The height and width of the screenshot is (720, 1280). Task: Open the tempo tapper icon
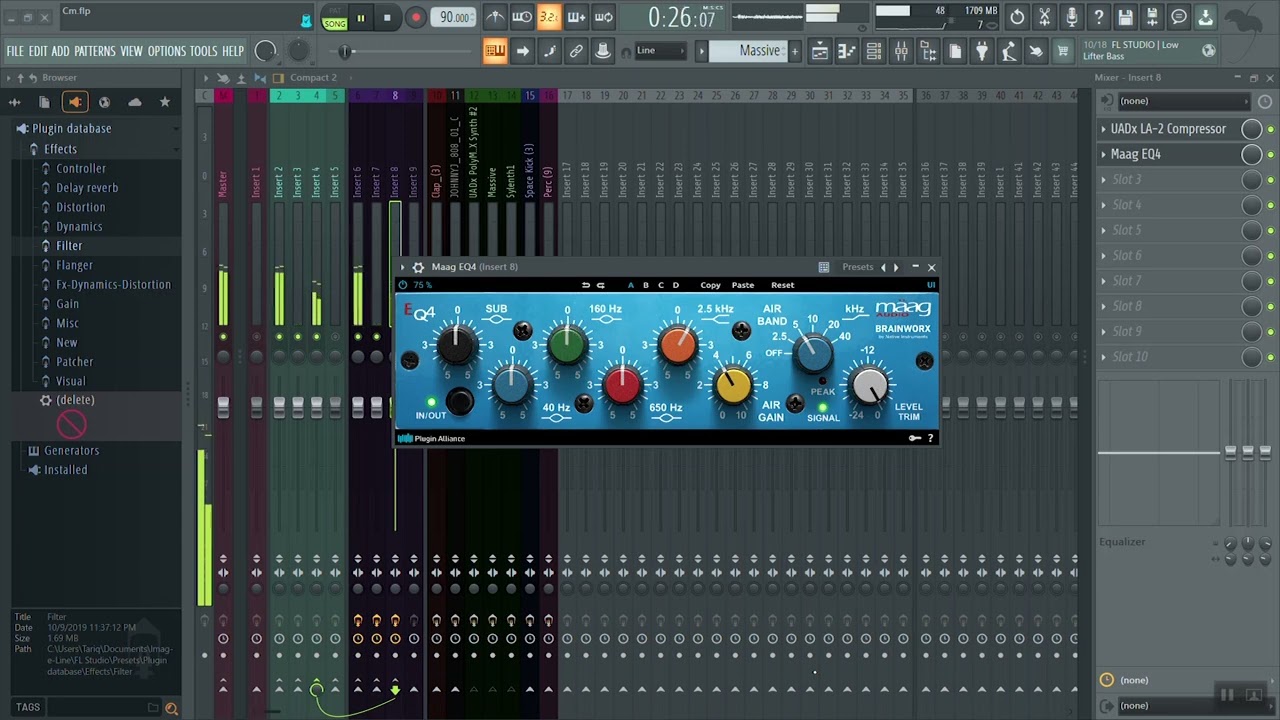click(x=1009, y=52)
